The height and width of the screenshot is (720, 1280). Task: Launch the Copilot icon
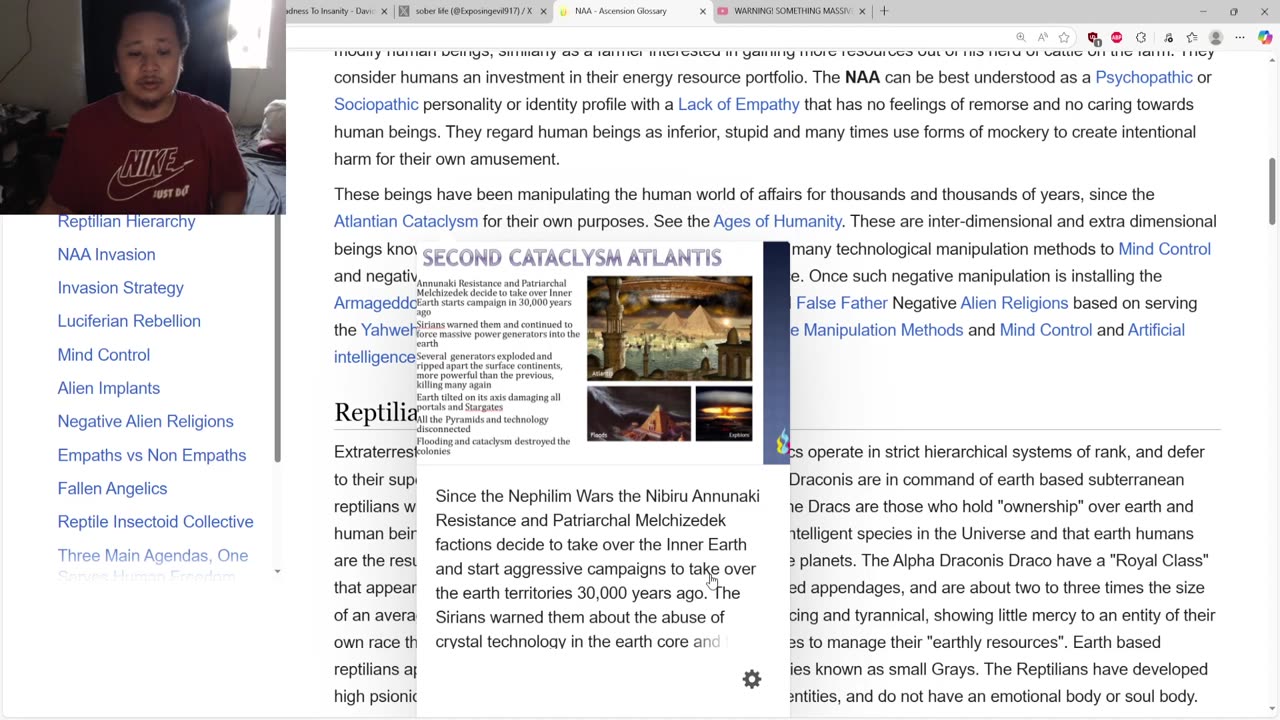(1265, 38)
